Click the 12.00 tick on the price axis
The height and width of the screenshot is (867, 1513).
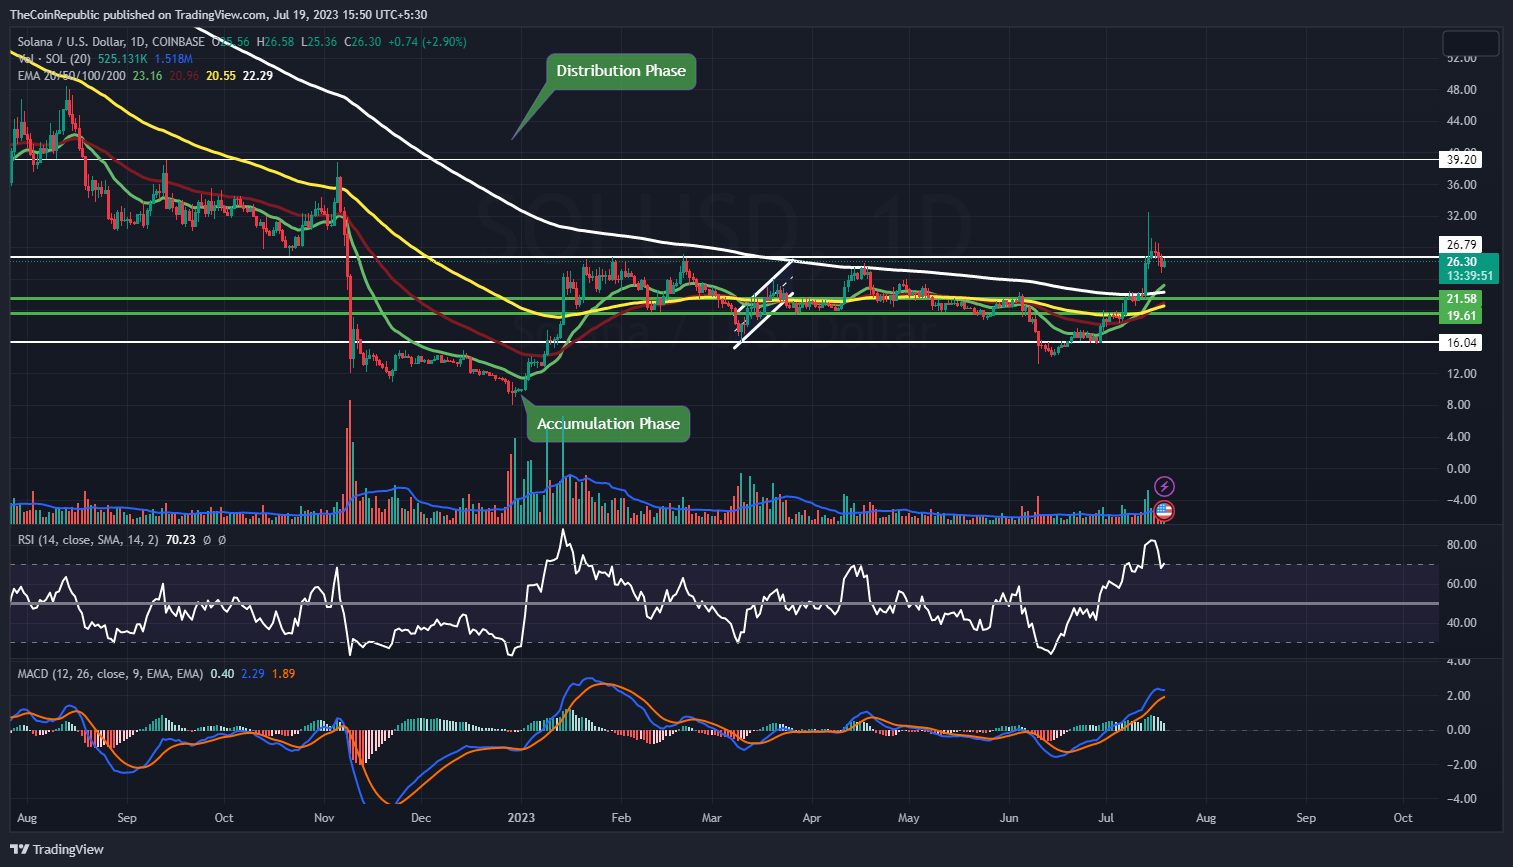pos(1460,374)
